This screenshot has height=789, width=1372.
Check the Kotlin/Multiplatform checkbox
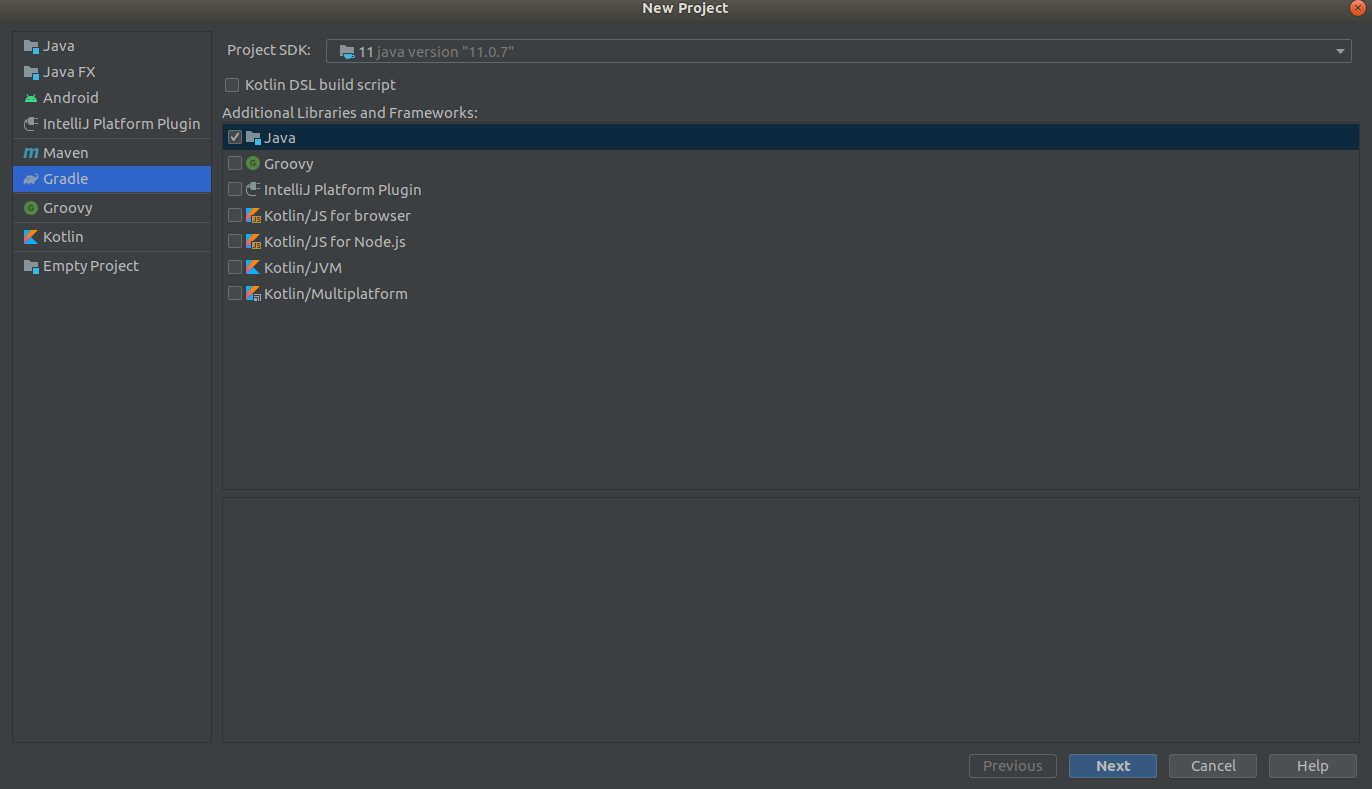point(235,294)
